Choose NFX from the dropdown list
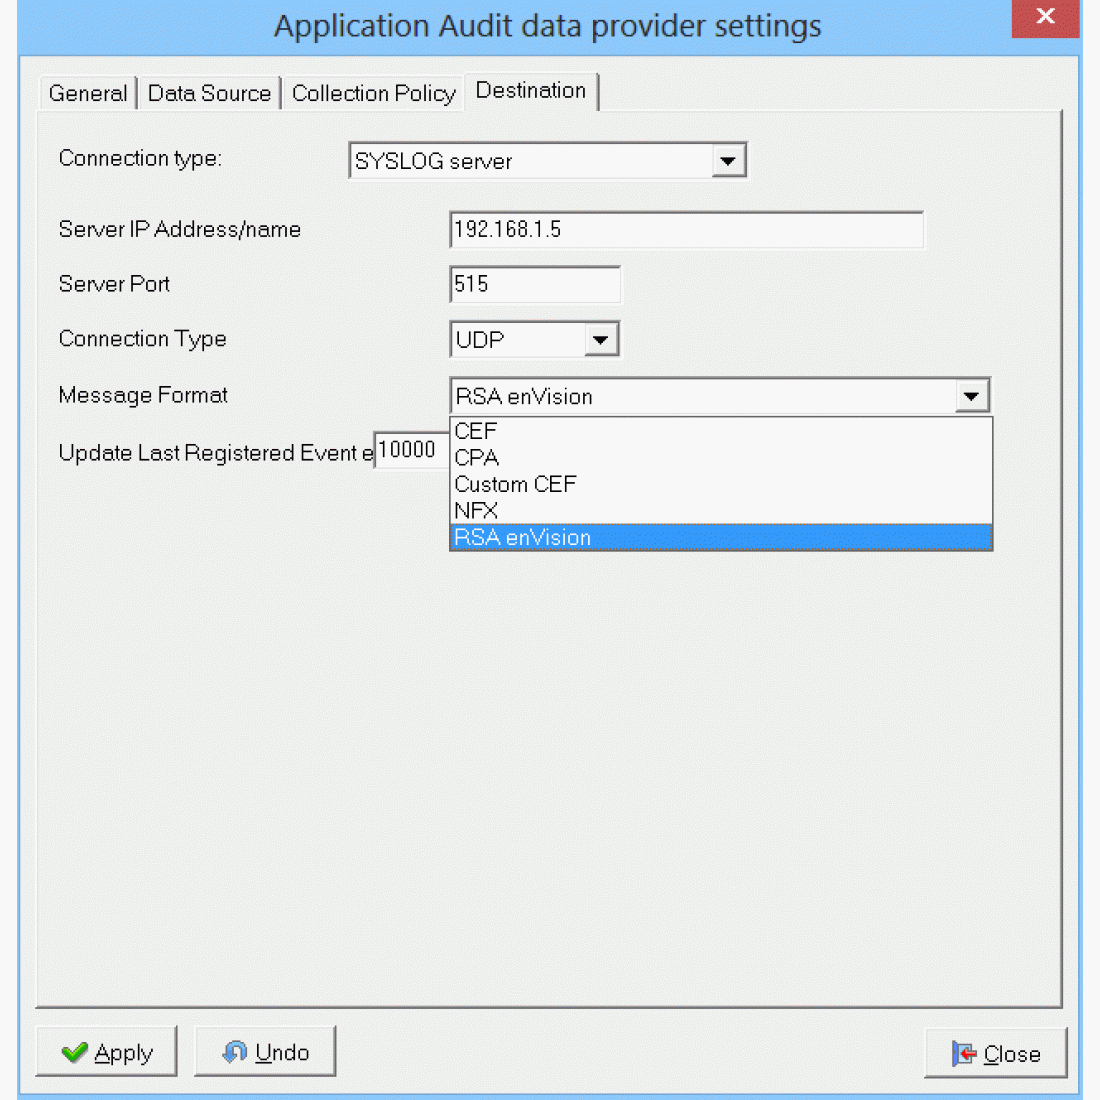 click(476, 511)
